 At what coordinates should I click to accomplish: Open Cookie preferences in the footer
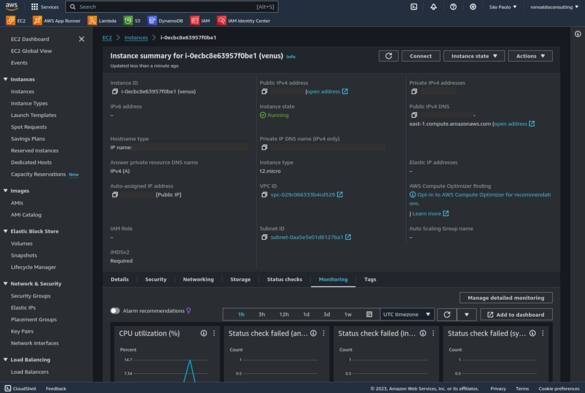click(x=559, y=389)
